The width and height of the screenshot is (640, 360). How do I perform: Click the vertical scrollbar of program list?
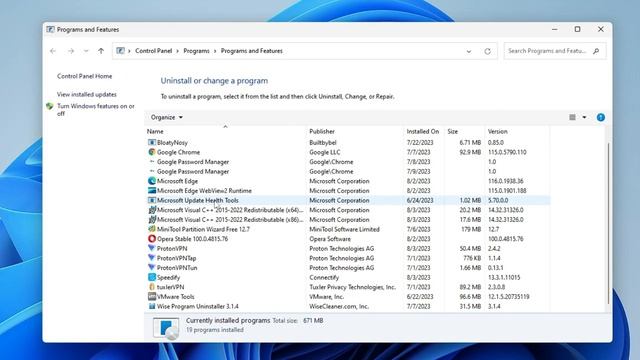608,223
